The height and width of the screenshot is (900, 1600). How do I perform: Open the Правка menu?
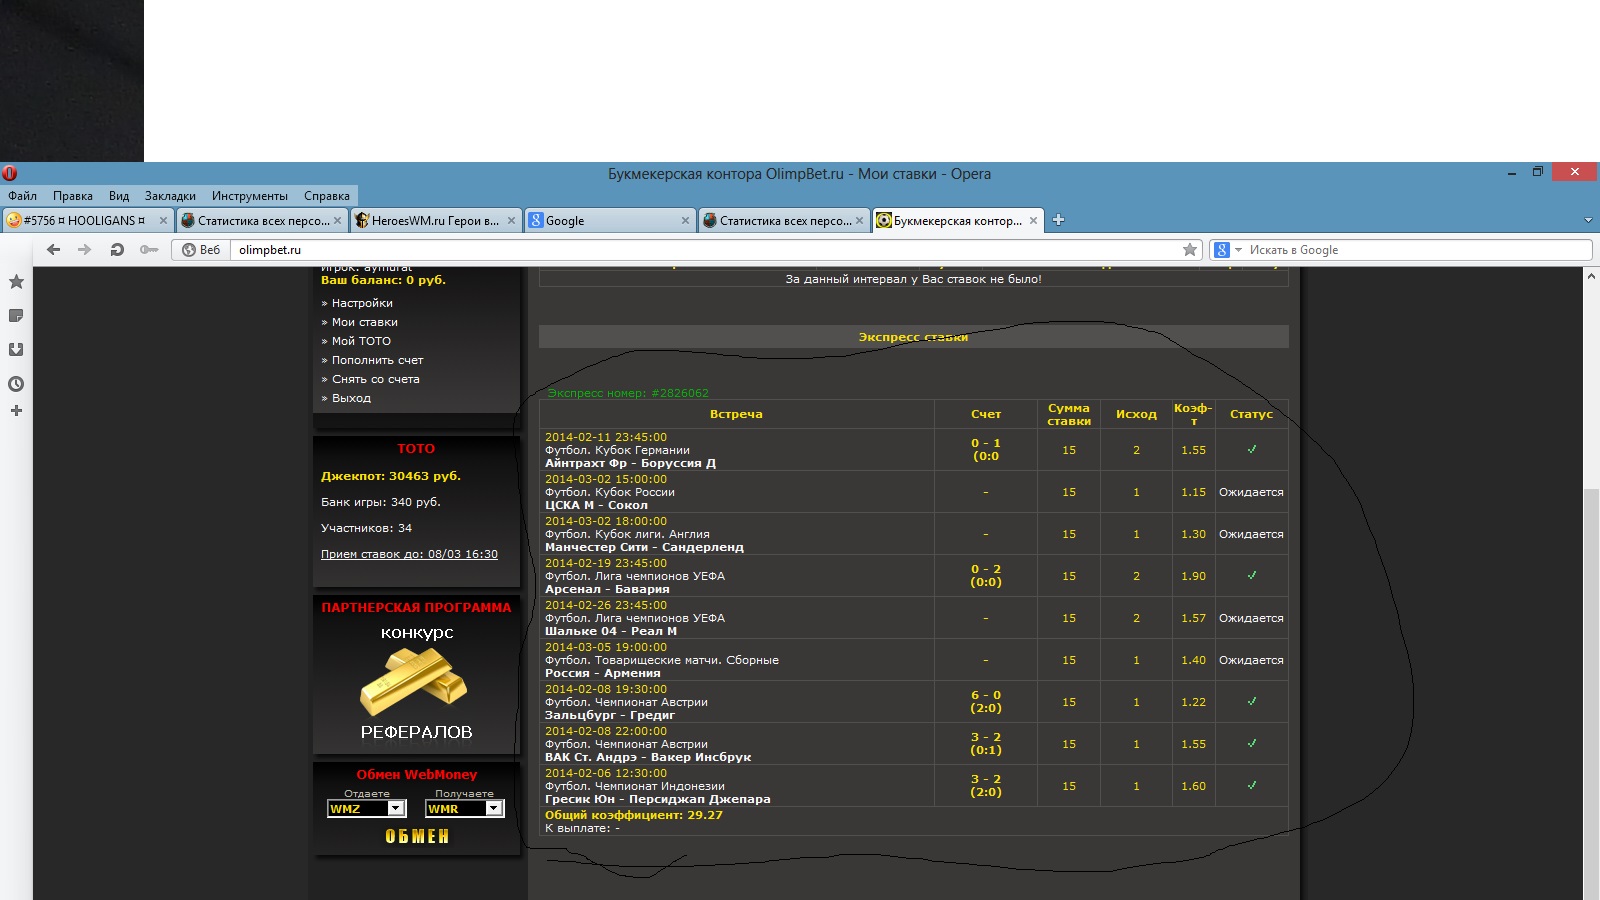[x=73, y=196]
